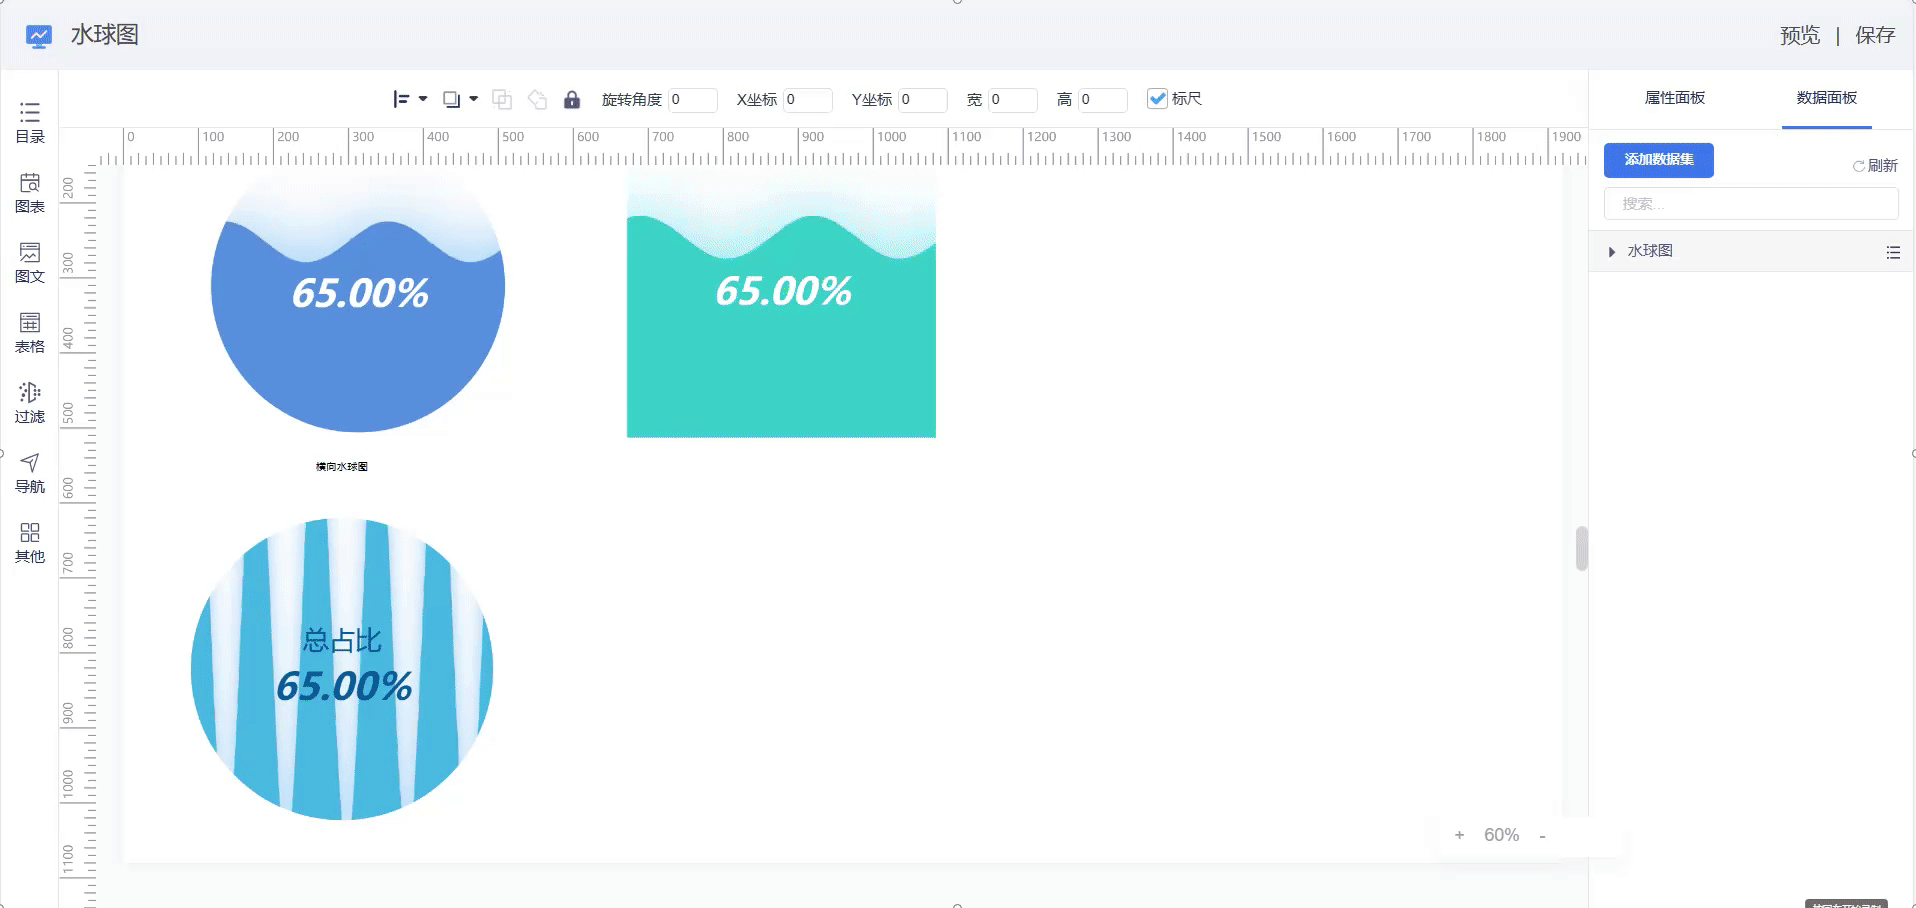Open the 图表 charts panel
This screenshot has width=1916, height=908.
pyautogui.click(x=30, y=193)
